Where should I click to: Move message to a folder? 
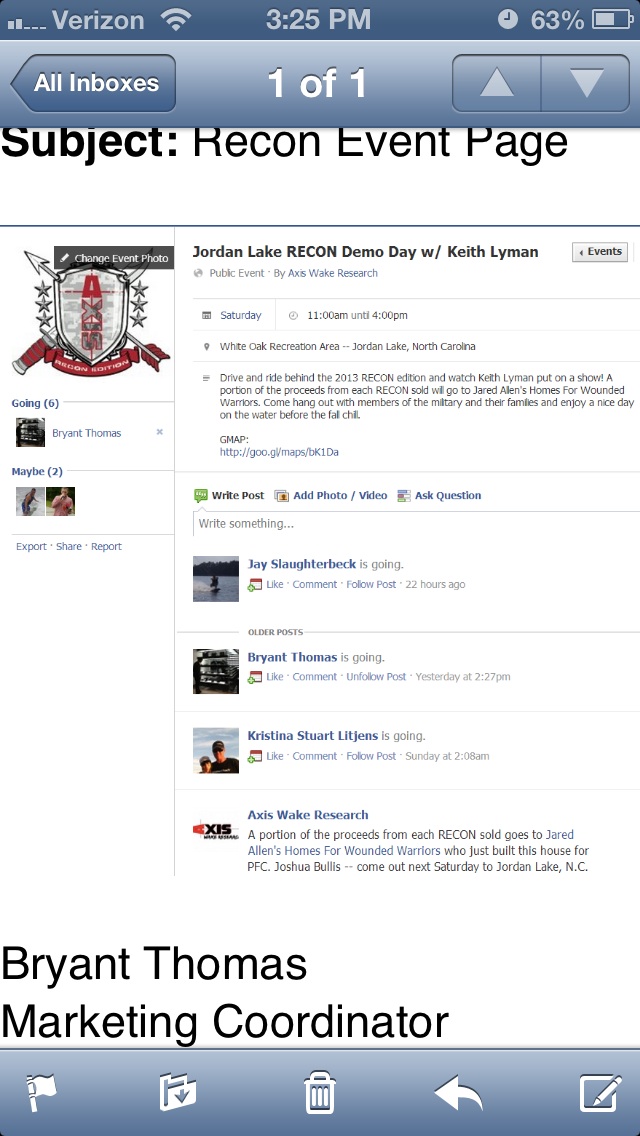pos(178,1093)
